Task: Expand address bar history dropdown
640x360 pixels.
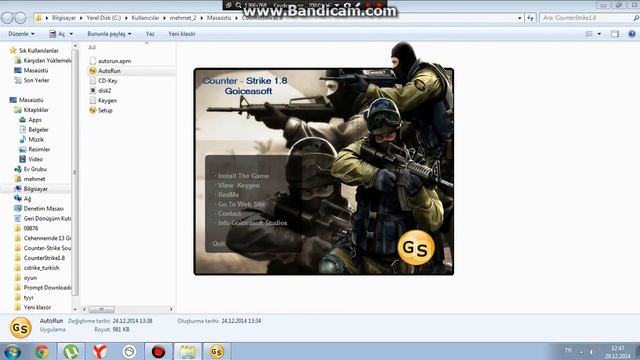Action: [x=520, y=18]
